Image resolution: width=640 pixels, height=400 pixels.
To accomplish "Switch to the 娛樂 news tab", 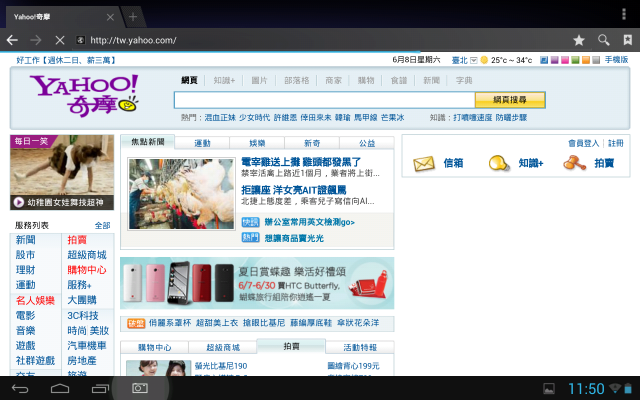I will coord(257,143).
